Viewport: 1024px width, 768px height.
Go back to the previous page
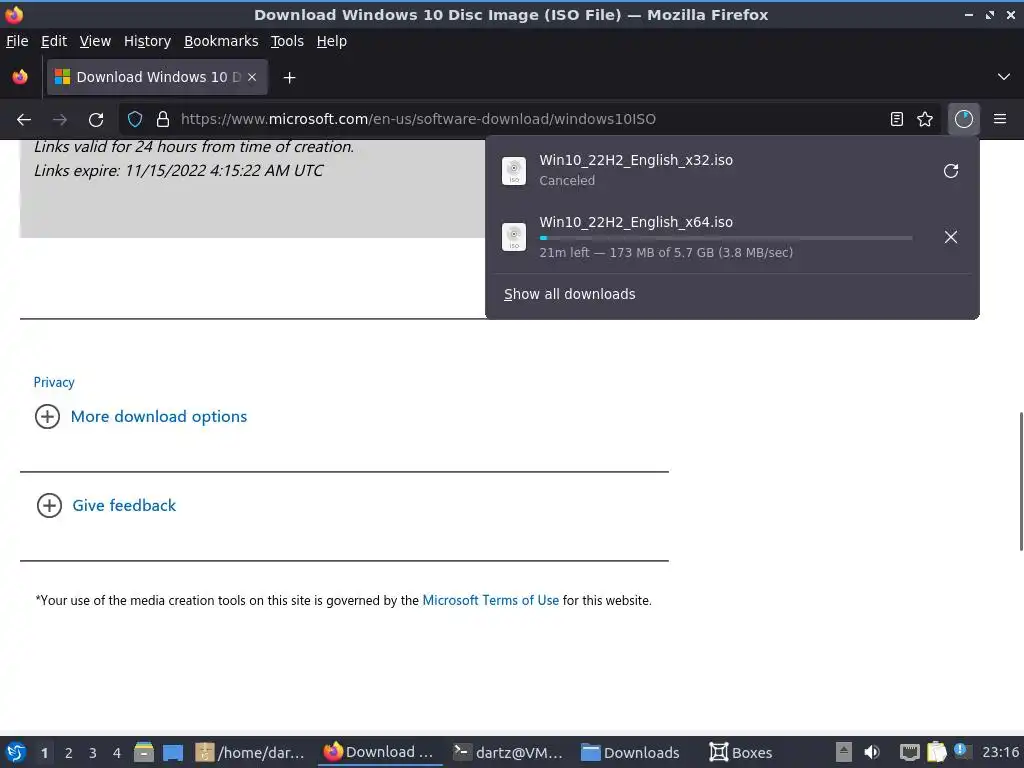tap(24, 120)
